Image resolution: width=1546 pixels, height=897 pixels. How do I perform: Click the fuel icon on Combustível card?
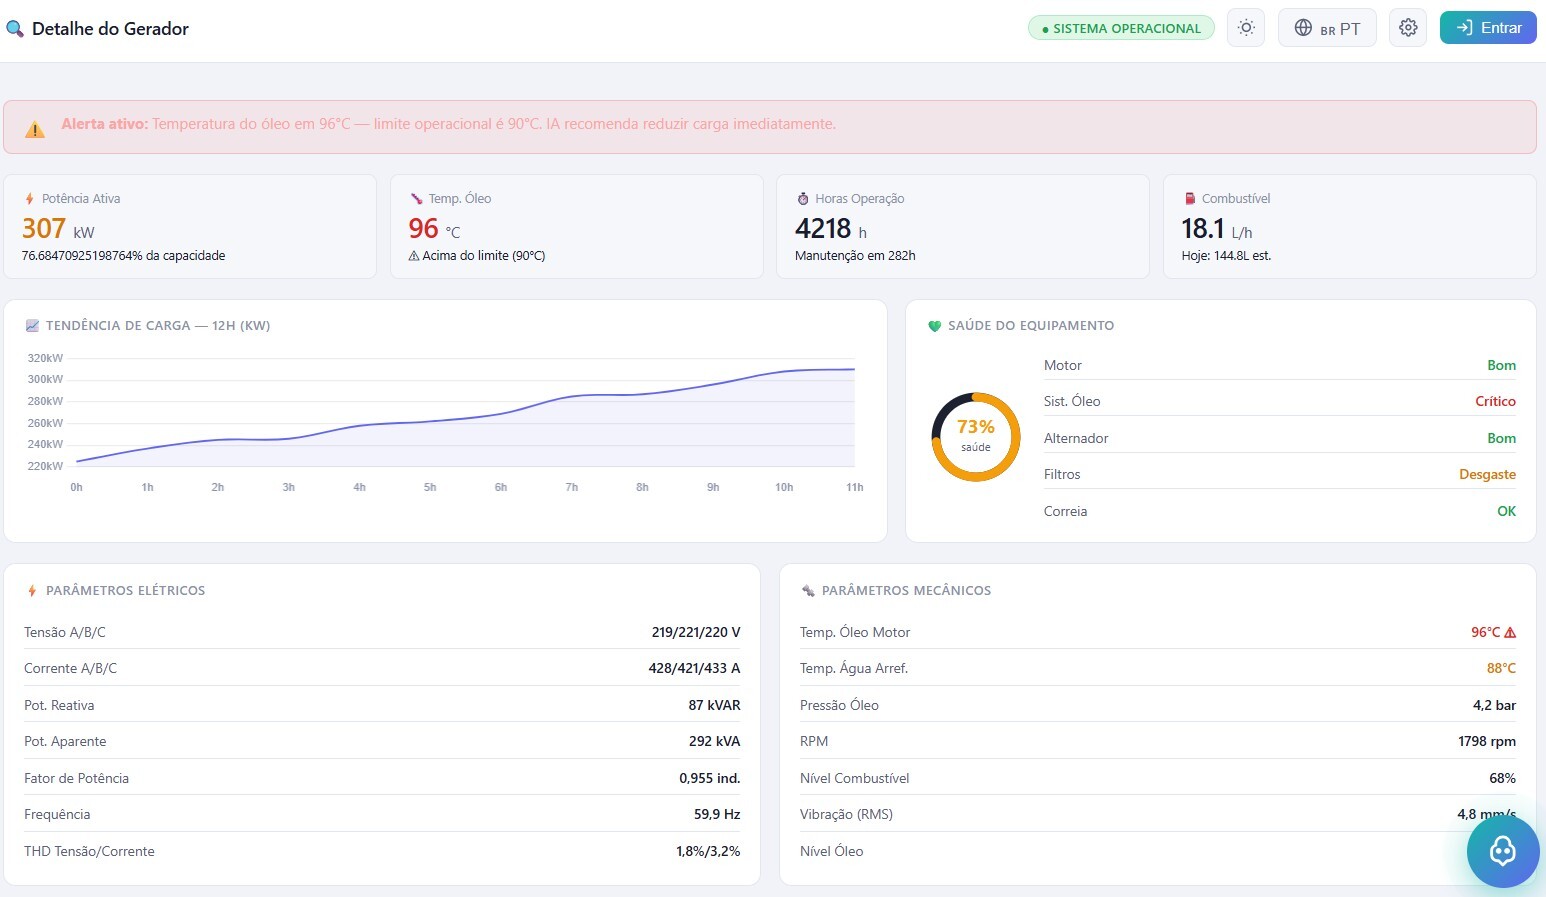1190,199
